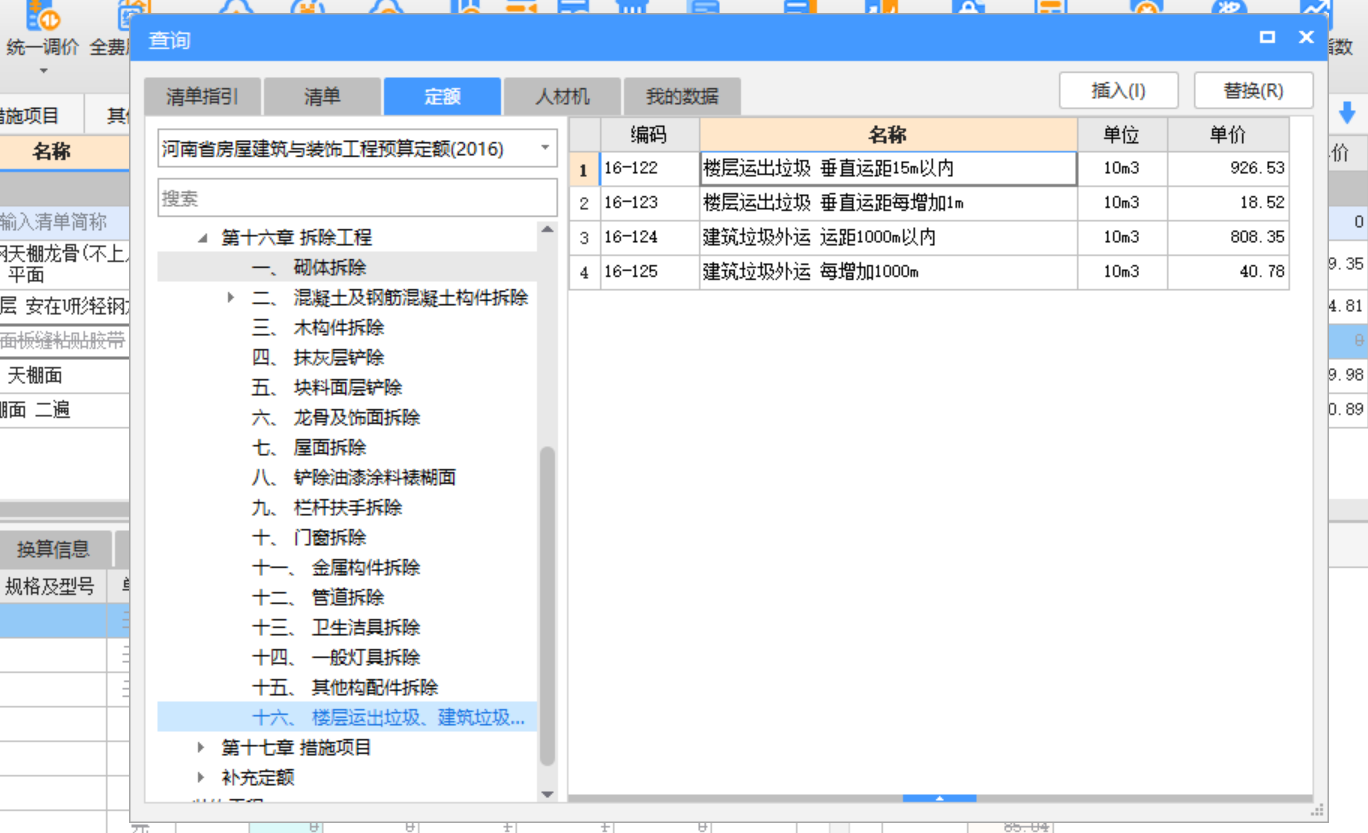Select the code cell 16-124
1368x833 pixels.
click(x=649, y=238)
